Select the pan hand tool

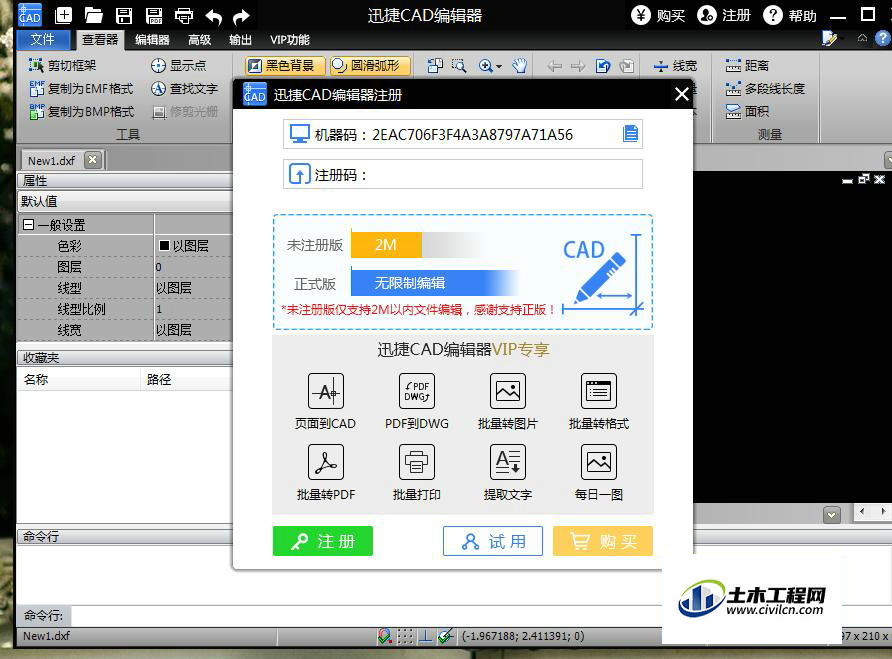[x=519, y=66]
